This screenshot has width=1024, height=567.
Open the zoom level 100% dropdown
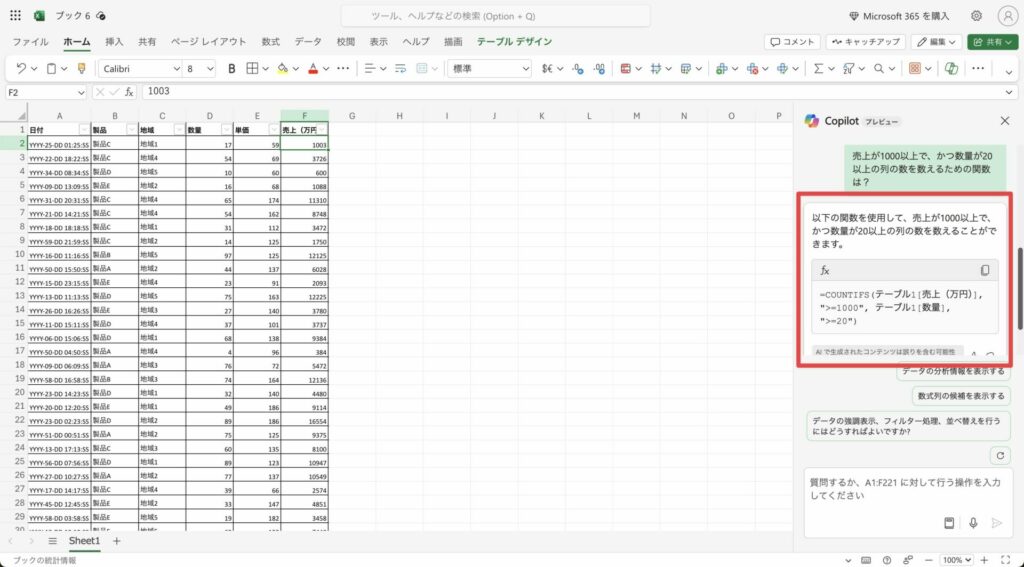coord(957,560)
